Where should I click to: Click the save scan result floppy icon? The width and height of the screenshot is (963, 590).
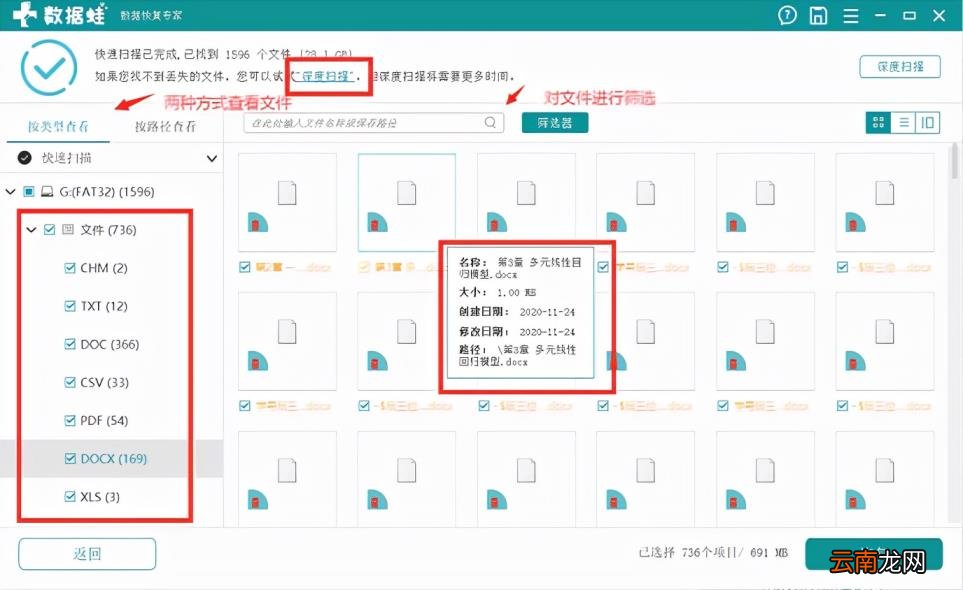coord(818,15)
